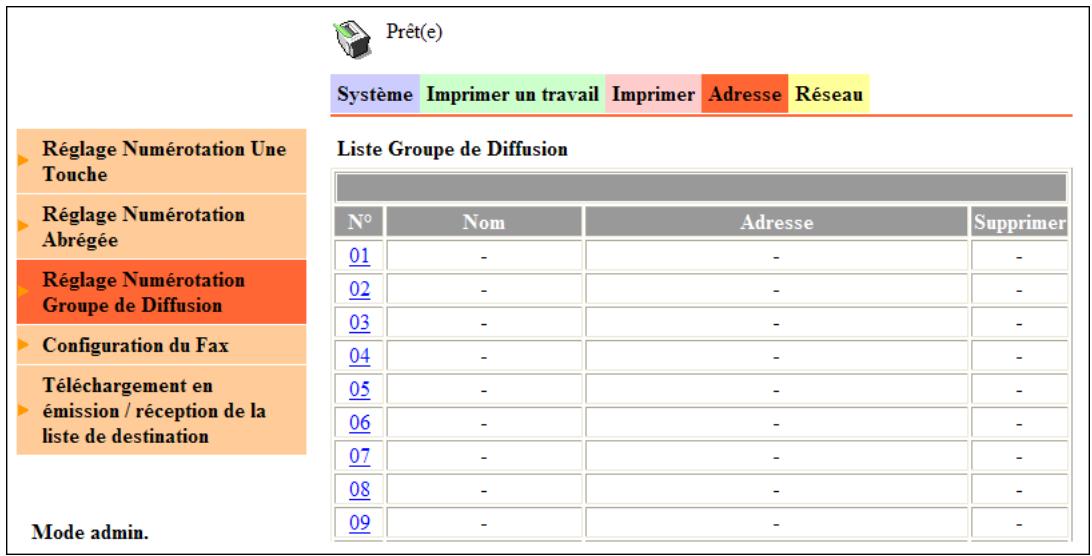1092x556 pixels.
Task: Open the Système tab
Action: pos(375,94)
